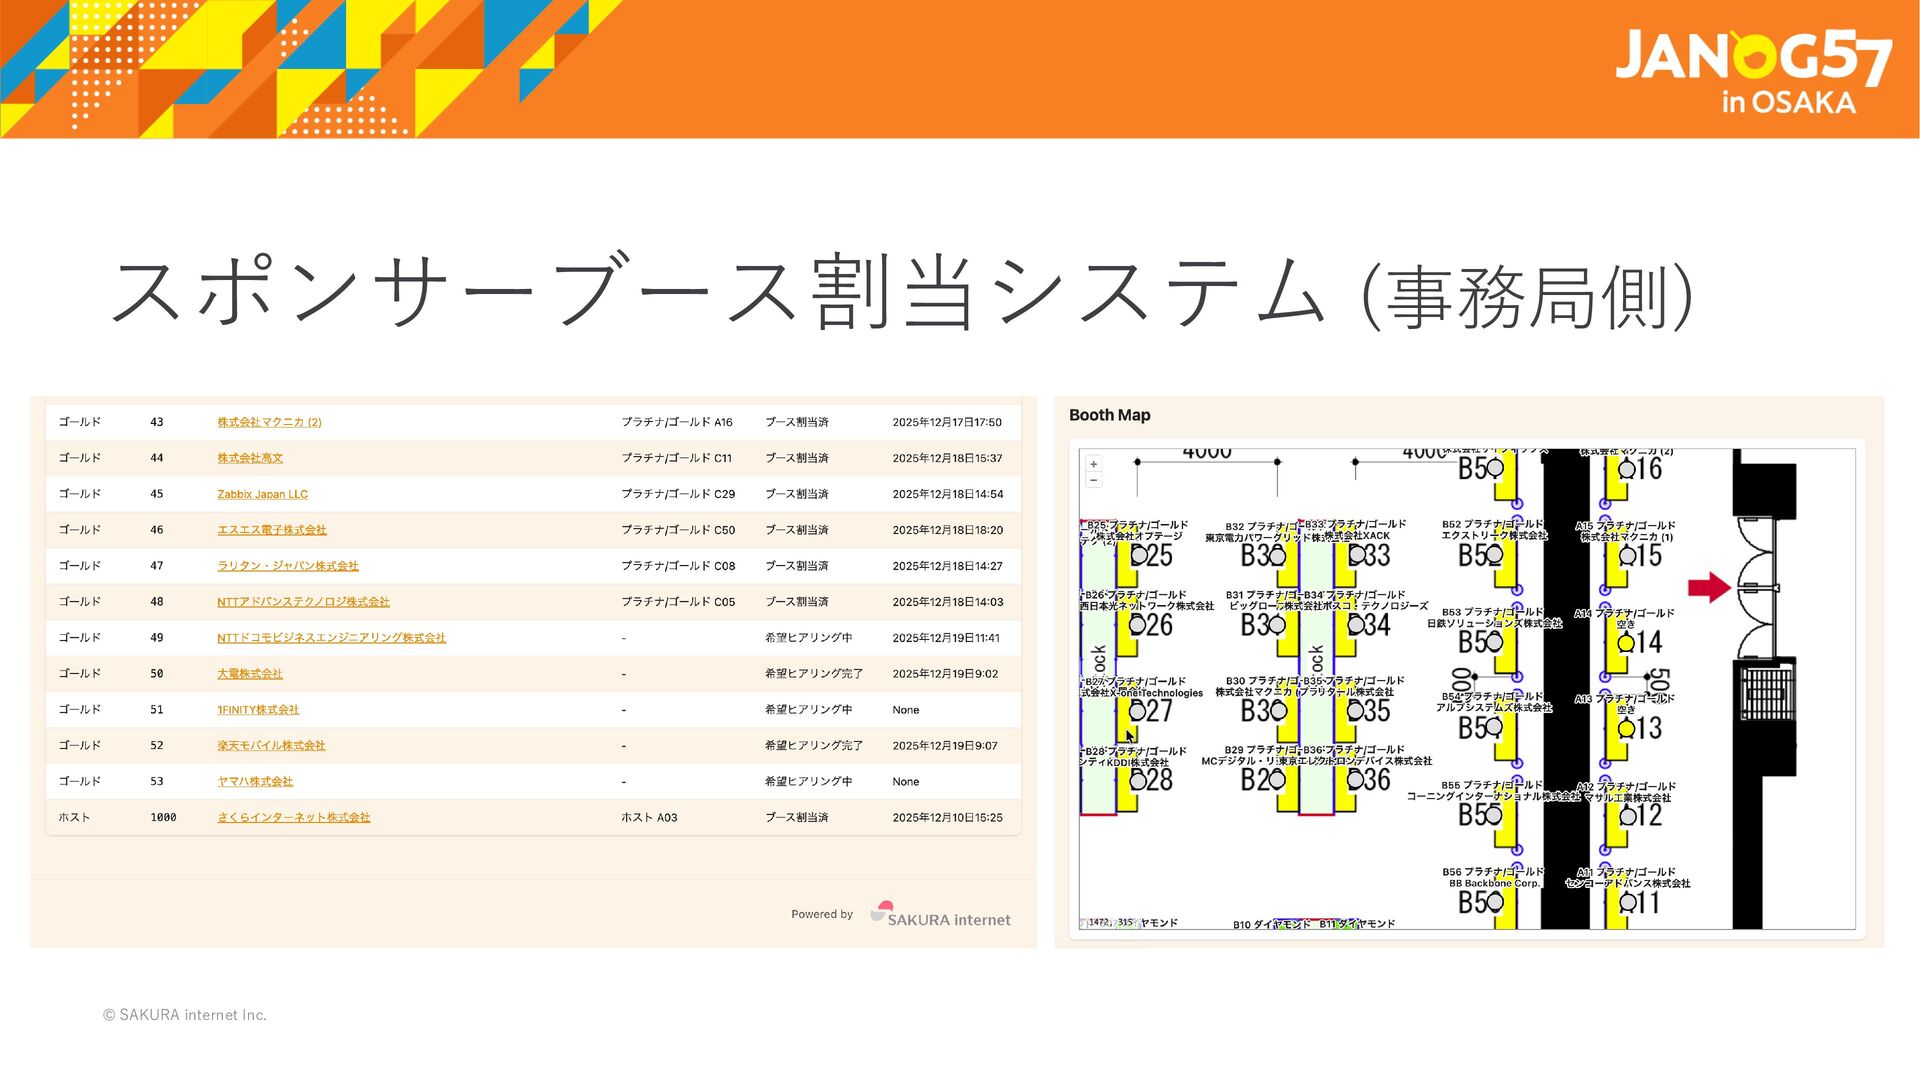The image size is (1920, 1080).
Task: Click the circle marker on booth A16
Action: tap(1626, 469)
